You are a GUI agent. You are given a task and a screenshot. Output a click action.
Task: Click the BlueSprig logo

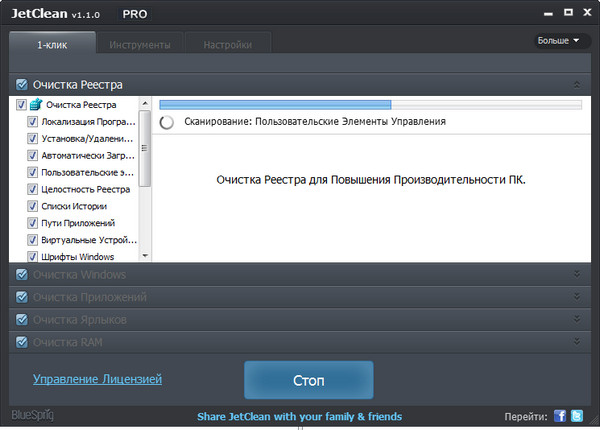(33, 415)
